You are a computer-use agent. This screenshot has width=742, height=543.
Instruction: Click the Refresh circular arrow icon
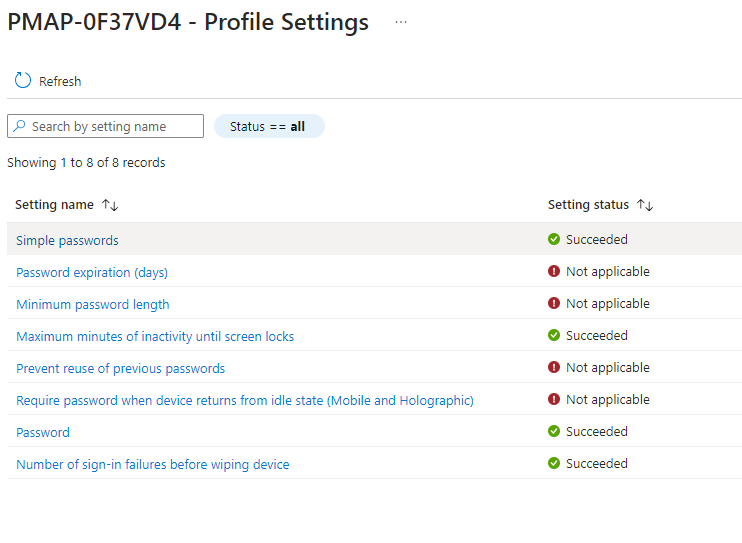point(23,81)
